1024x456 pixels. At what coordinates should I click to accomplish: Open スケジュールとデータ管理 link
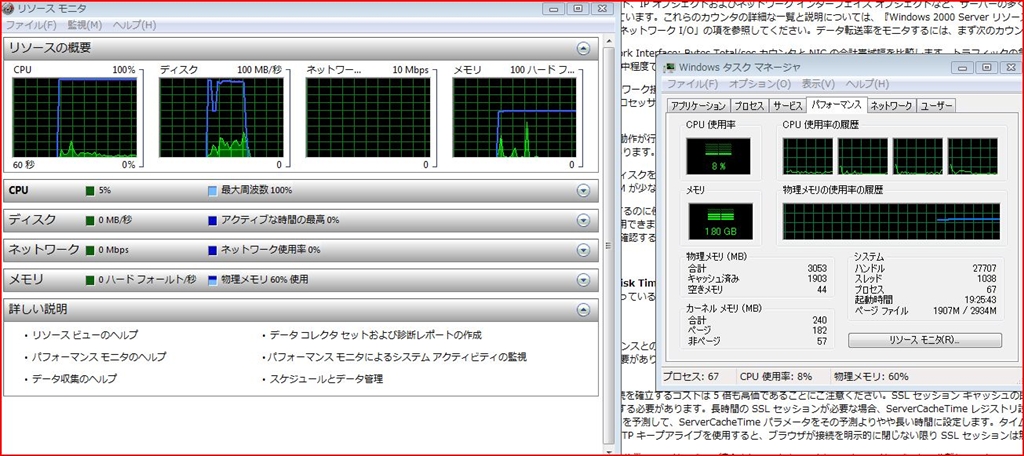(x=326, y=379)
